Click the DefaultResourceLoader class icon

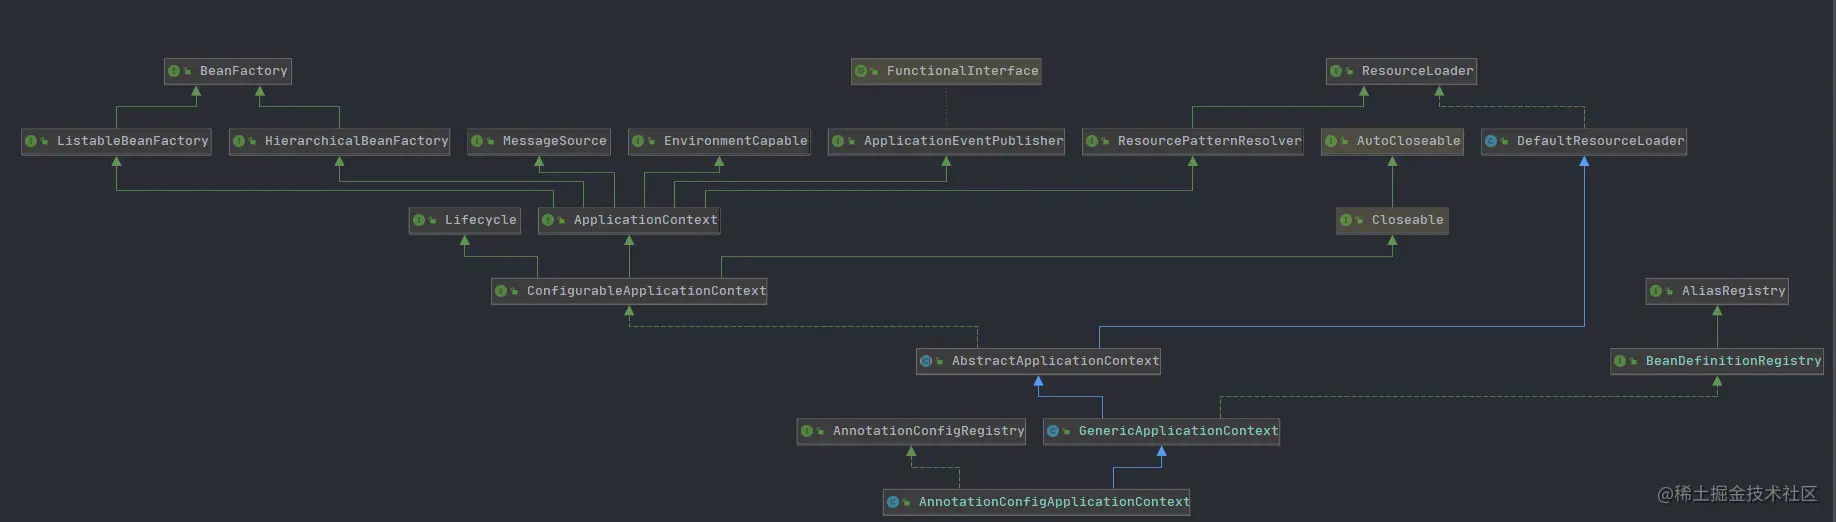click(1491, 141)
